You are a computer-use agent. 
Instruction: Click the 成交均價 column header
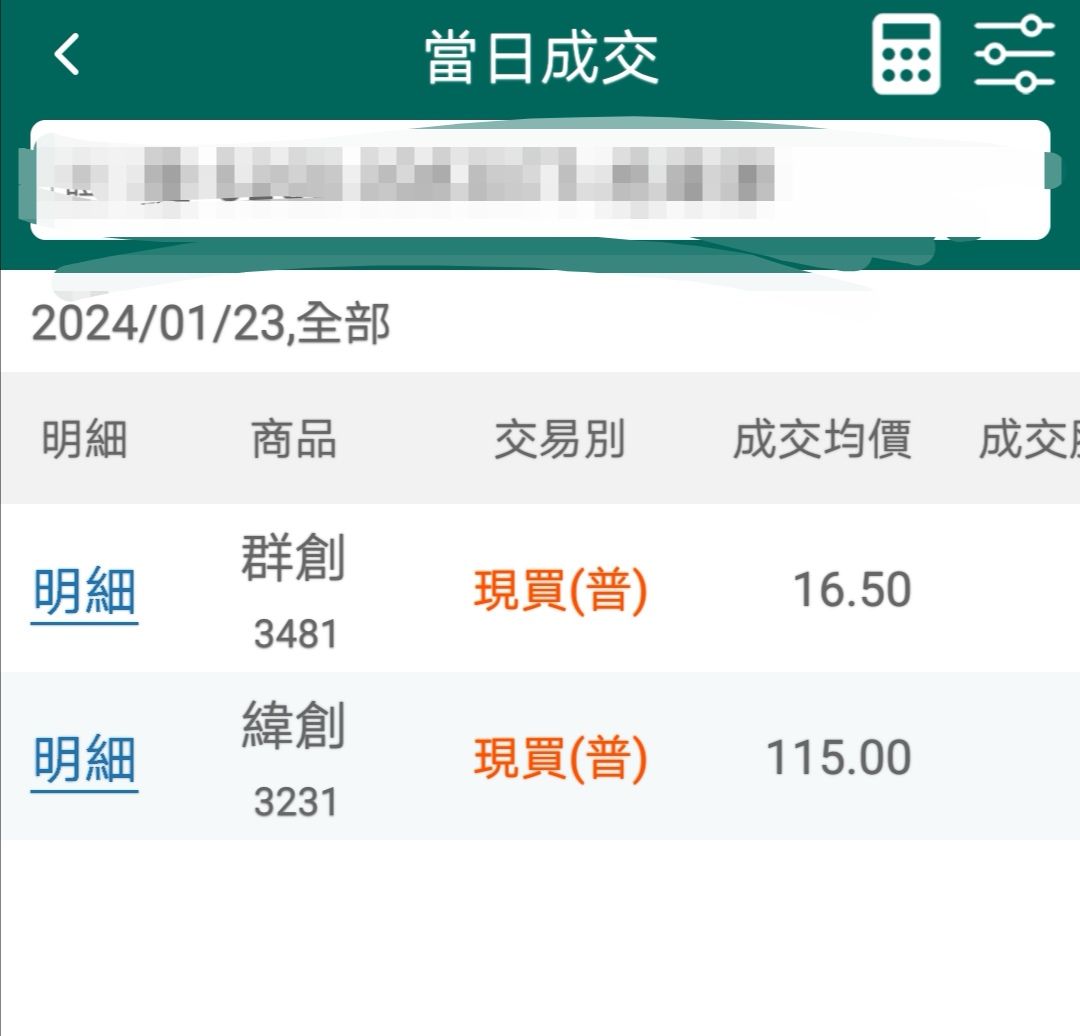821,439
